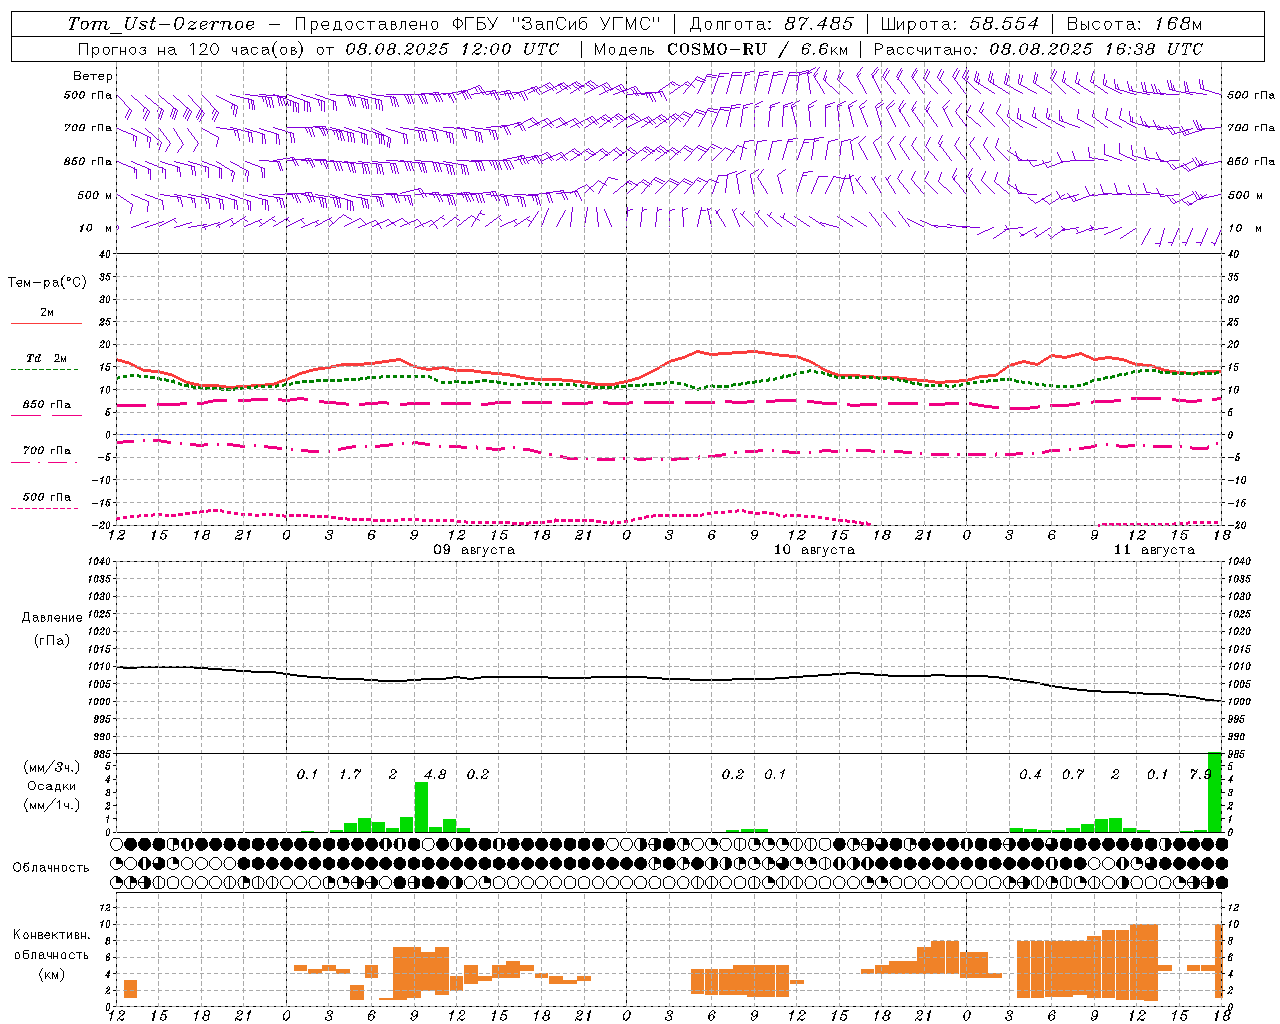
Task: Click the tall green bar beneath the 4.8 total
Action: tap(421, 807)
